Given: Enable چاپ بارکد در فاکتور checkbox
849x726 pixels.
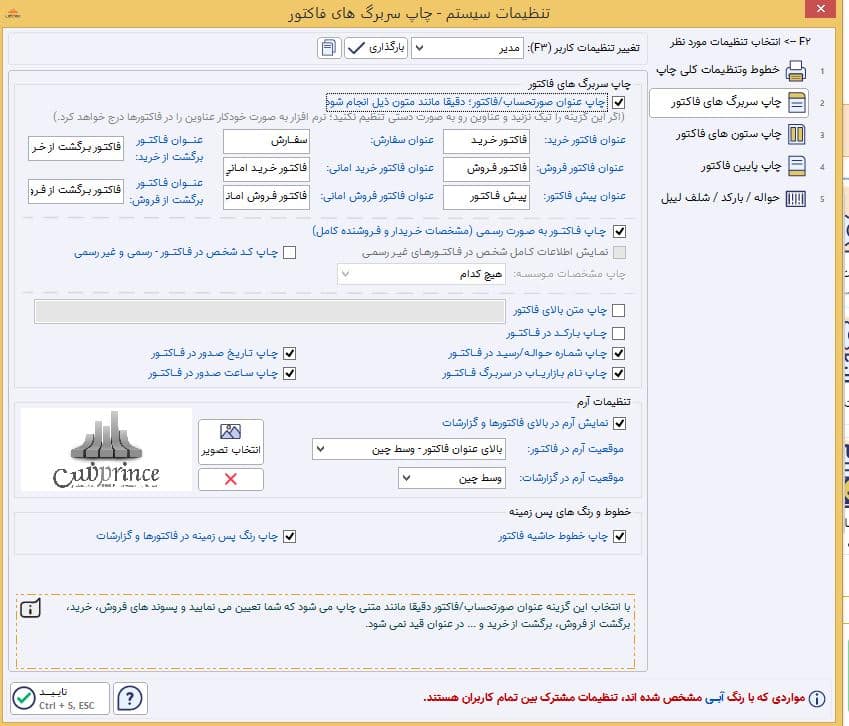Looking at the screenshot, I should point(618,333).
